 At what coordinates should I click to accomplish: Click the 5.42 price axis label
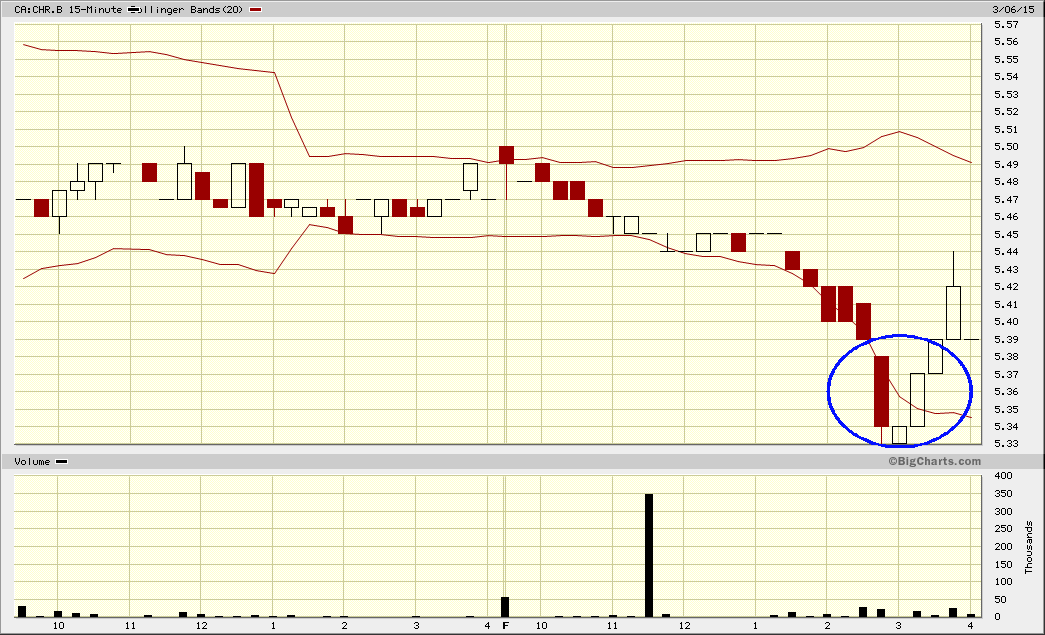coord(1006,287)
